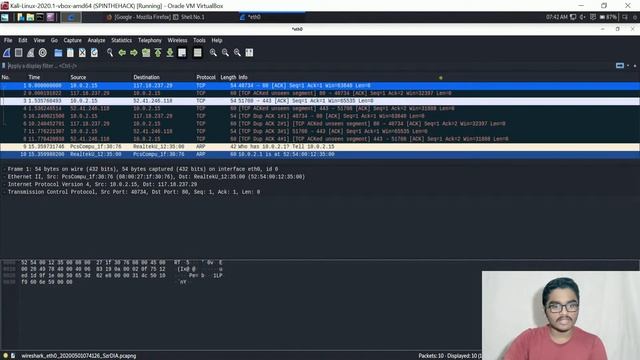Sort by the Time column header

[x=34, y=77]
